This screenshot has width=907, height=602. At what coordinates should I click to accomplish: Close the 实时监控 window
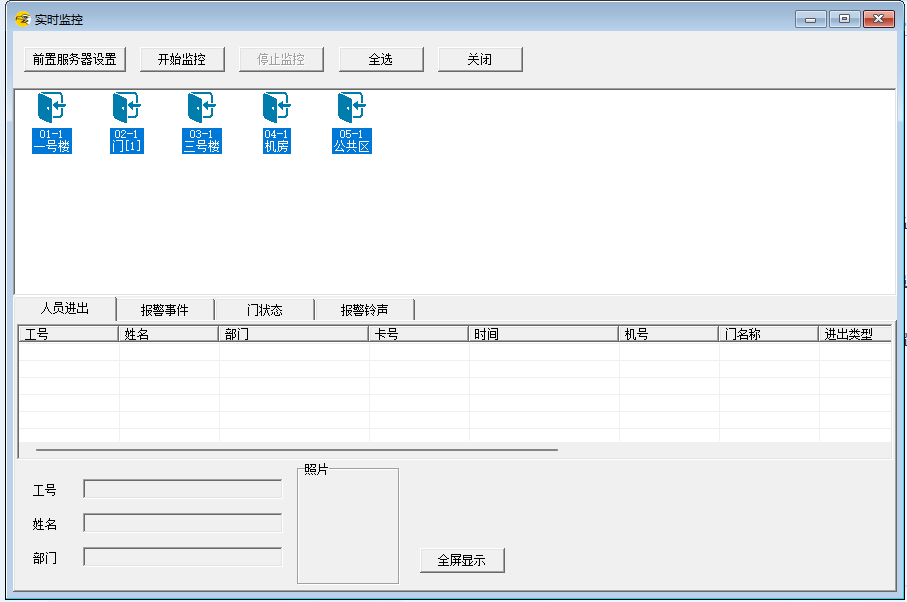coord(879,19)
